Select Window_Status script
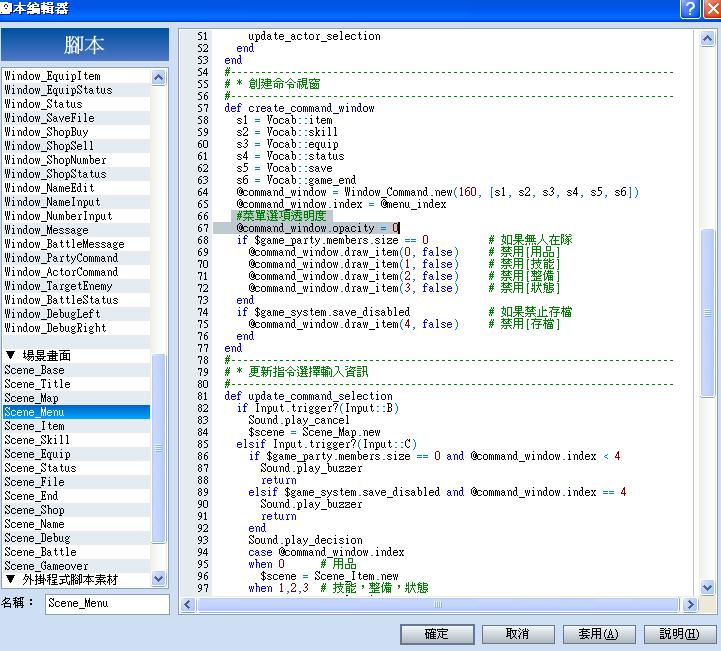Viewport: 721px width, 651px height. [76, 104]
